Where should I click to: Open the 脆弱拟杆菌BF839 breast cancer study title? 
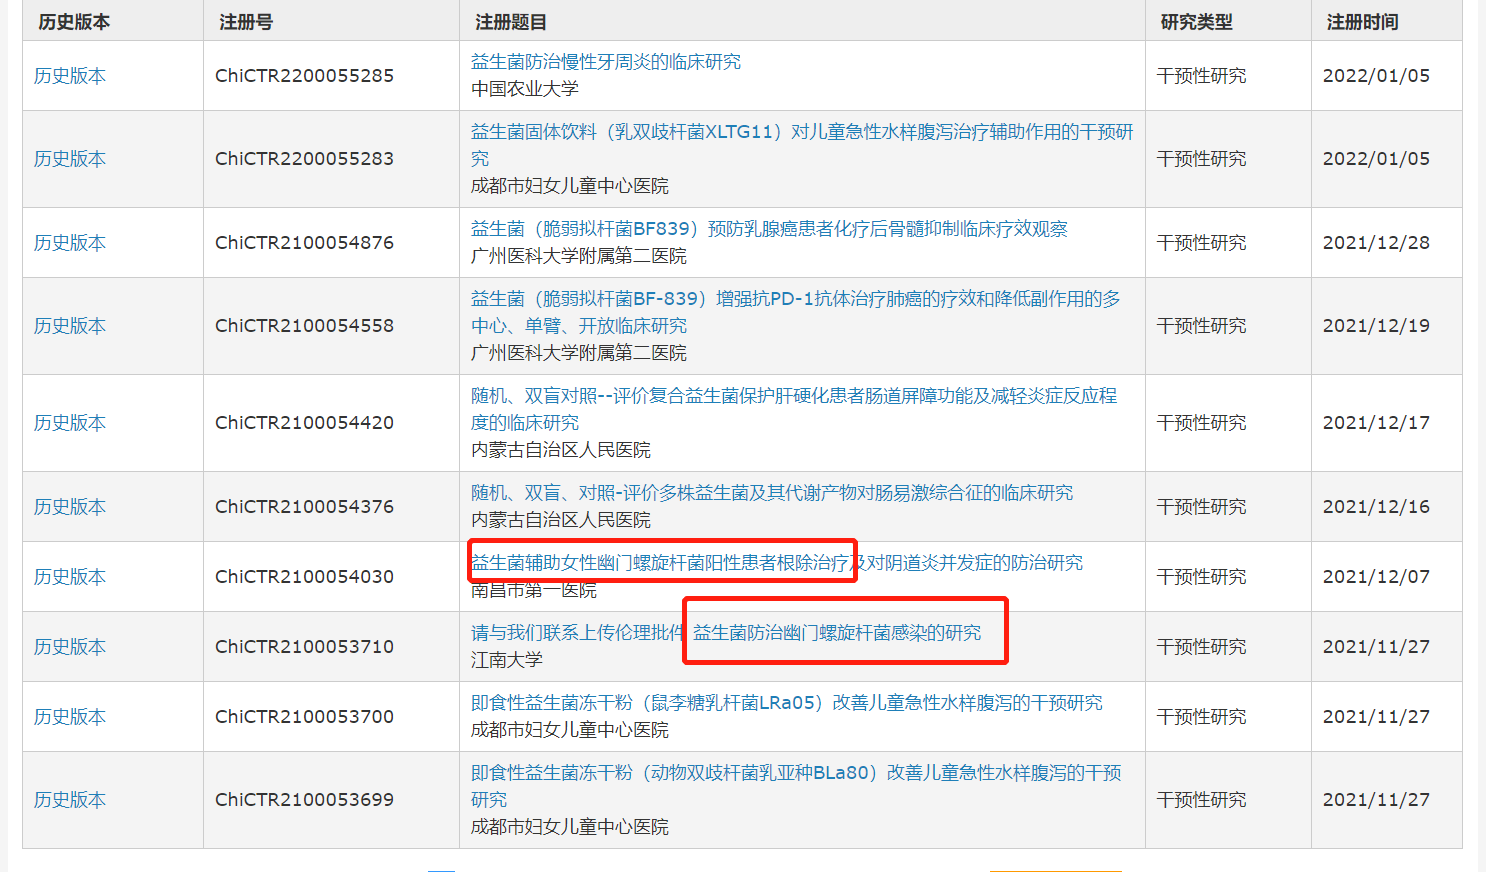[x=769, y=229]
